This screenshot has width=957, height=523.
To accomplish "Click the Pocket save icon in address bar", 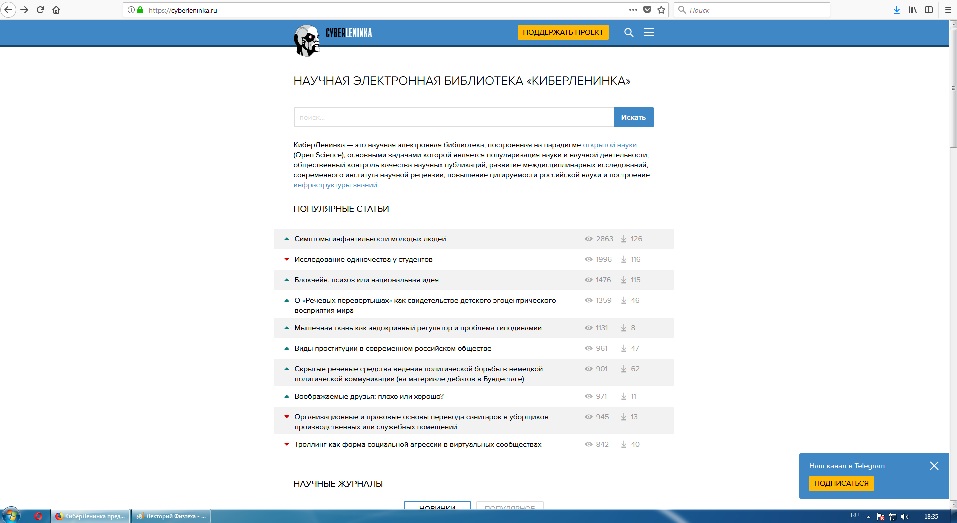I will pyautogui.click(x=647, y=9).
